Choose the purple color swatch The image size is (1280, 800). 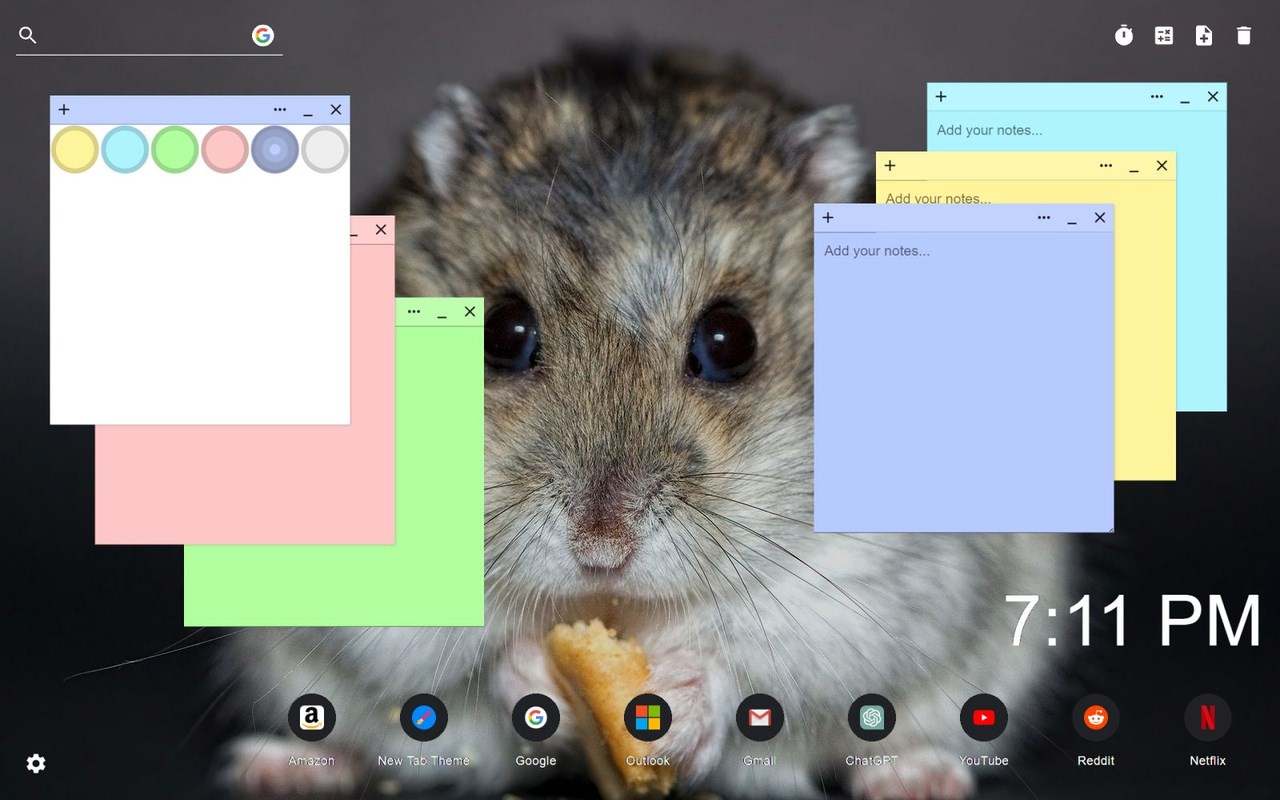click(x=275, y=149)
